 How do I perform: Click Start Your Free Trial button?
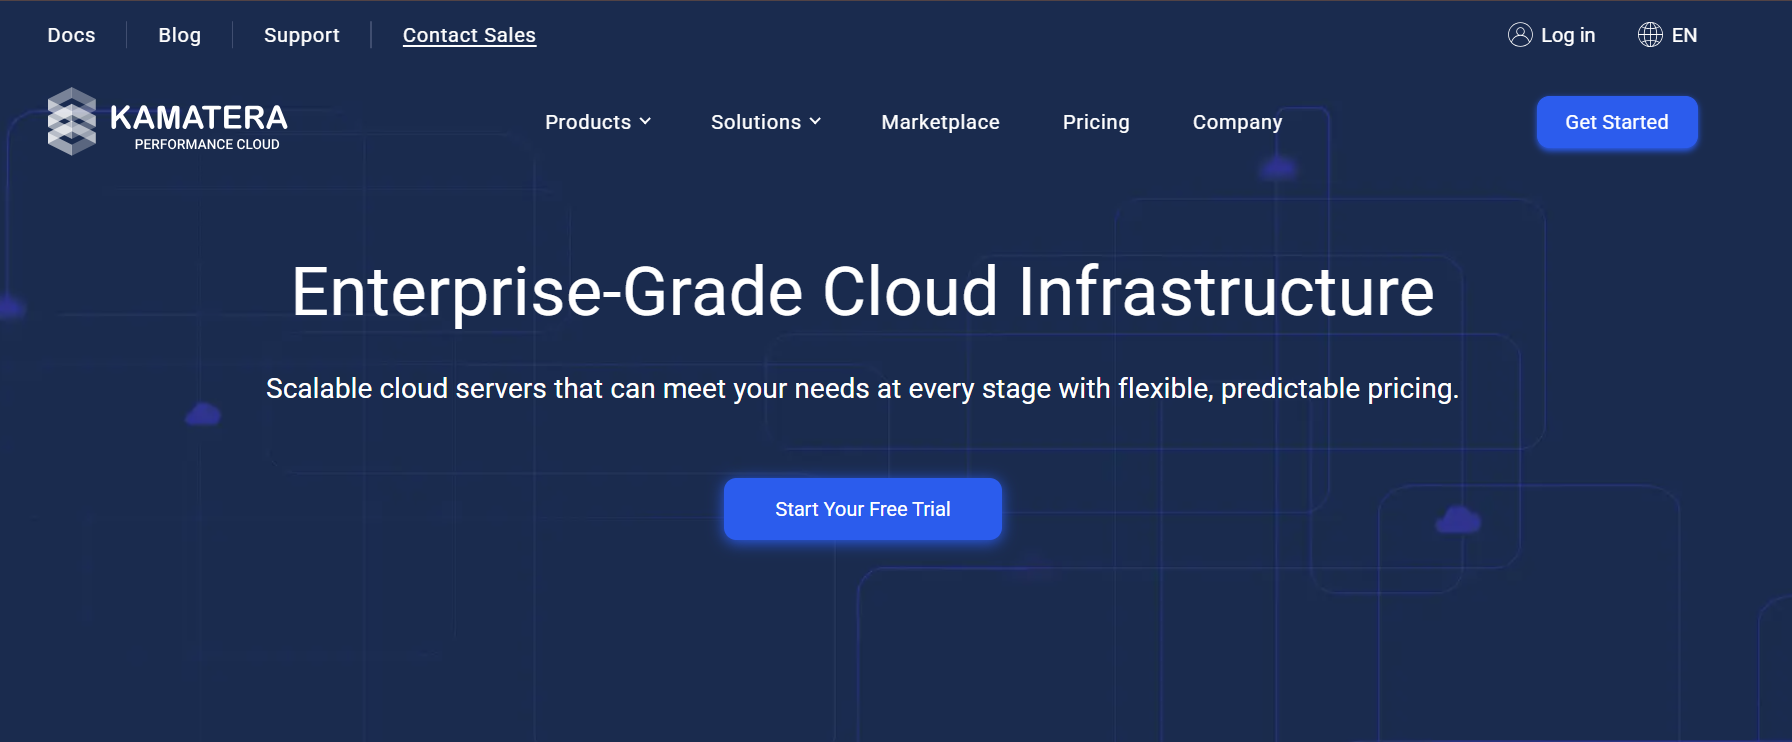point(863,509)
